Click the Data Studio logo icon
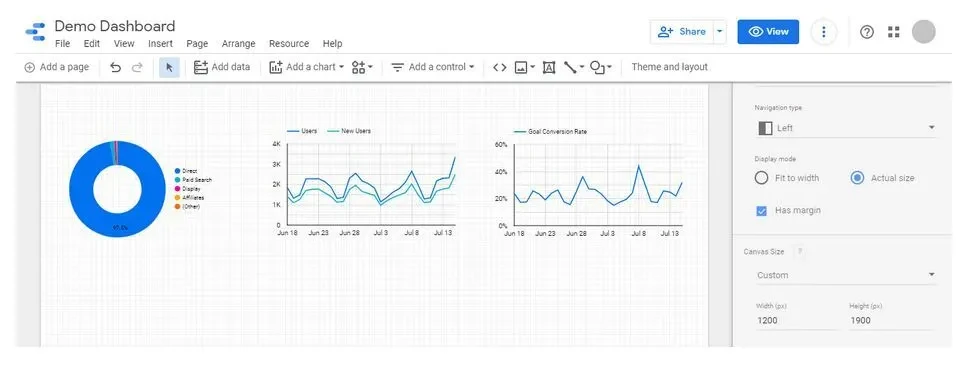 tap(35, 32)
